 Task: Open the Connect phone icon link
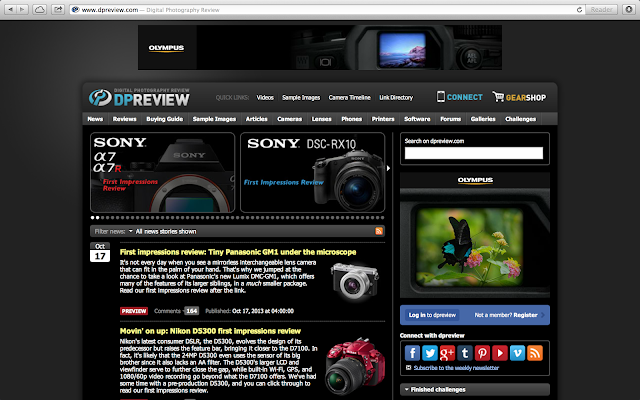click(460, 97)
